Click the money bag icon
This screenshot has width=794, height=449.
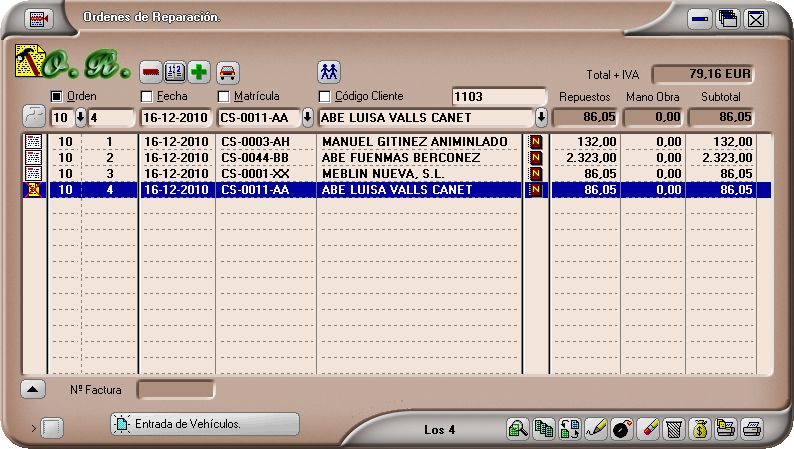coord(700,429)
